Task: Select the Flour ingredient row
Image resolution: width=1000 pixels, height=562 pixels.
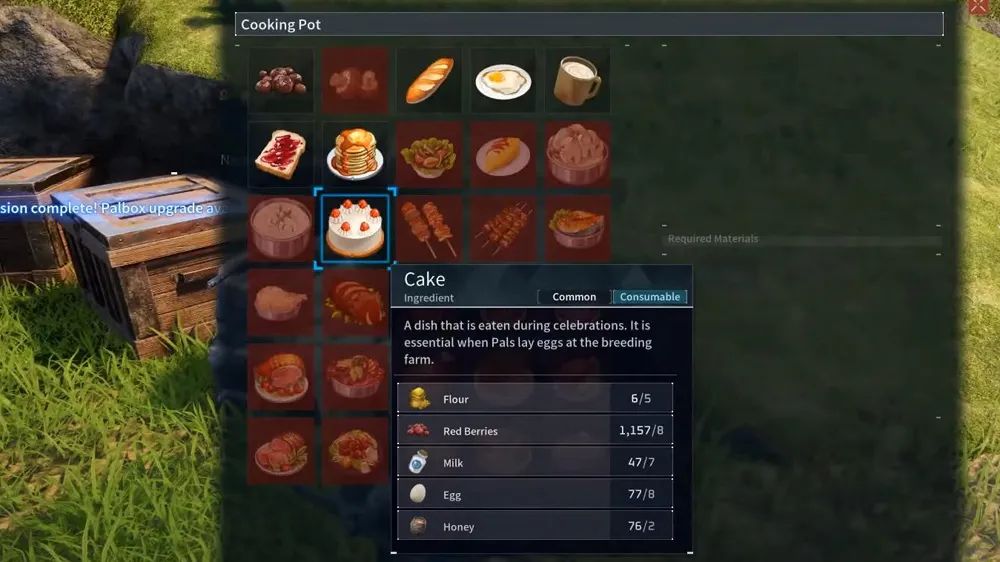Action: [x=534, y=399]
